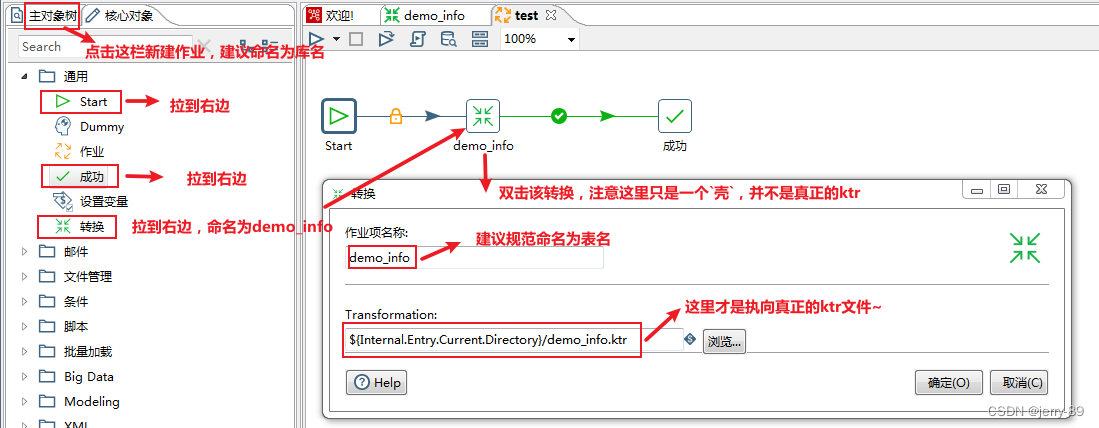Image resolution: width=1099 pixels, height=428 pixels.
Task: Switch to the 核心对象 tab
Action: (x=121, y=15)
